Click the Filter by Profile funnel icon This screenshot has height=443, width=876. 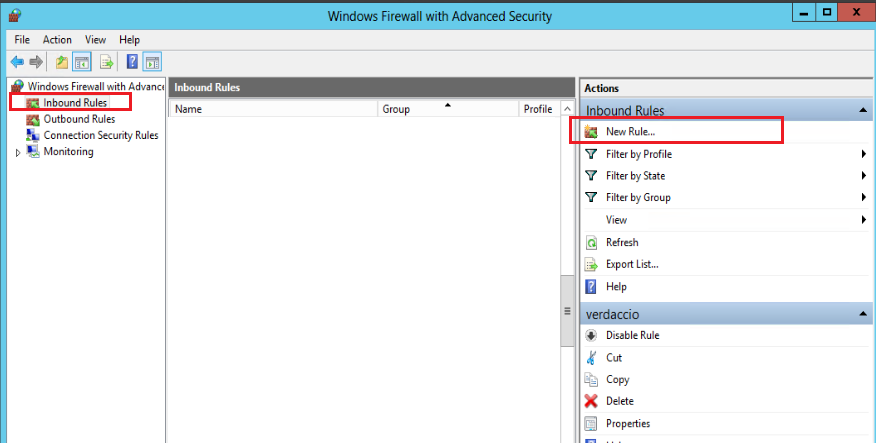pyautogui.click(x=591, y=154)
